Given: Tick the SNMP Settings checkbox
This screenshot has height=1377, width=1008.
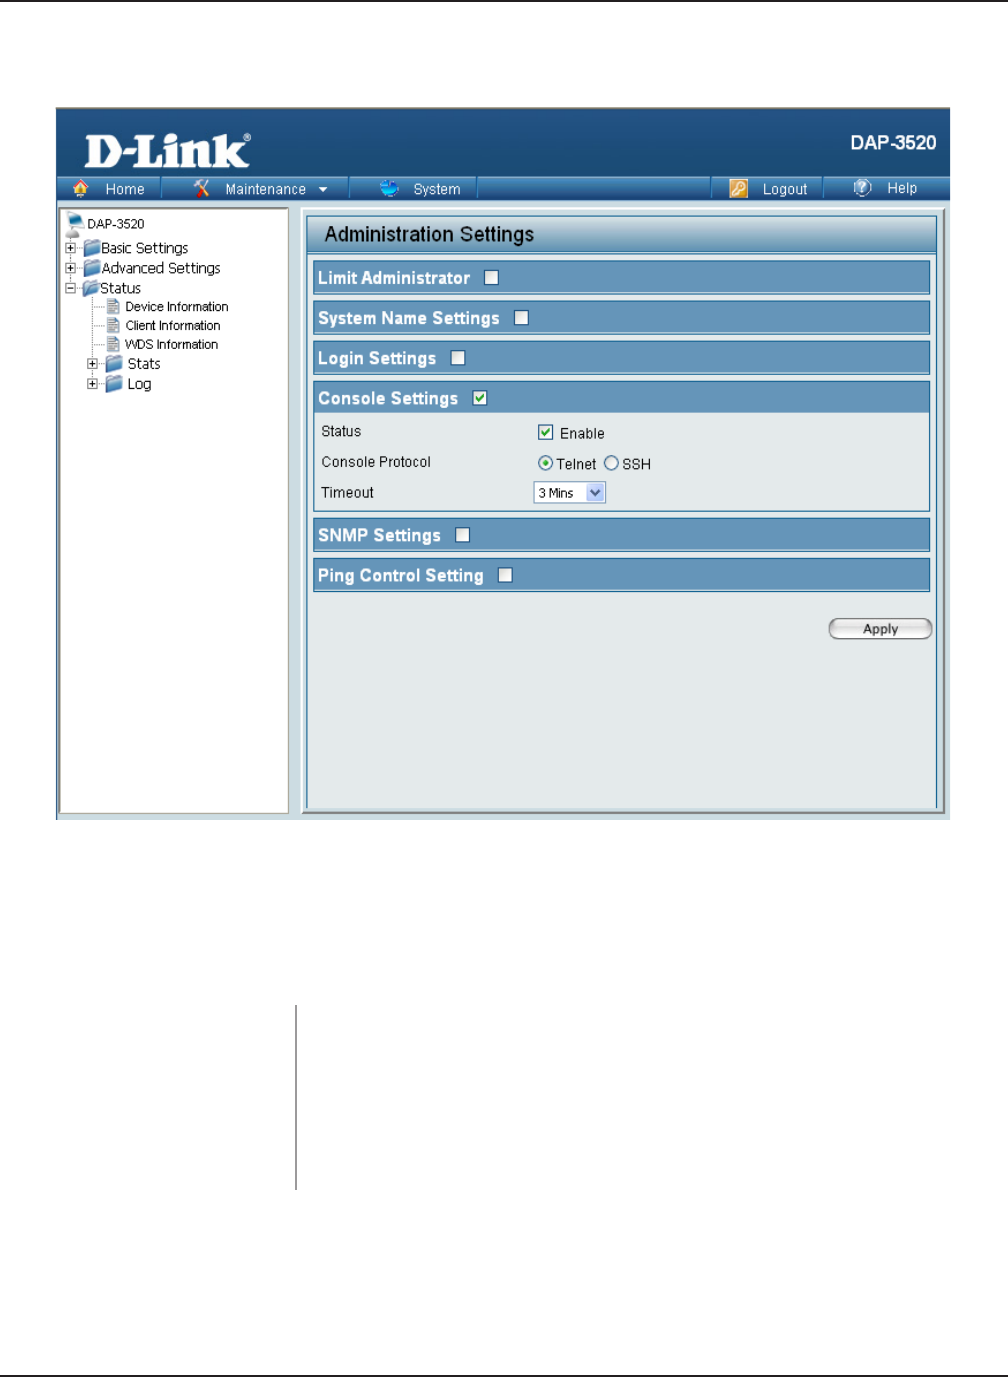Looking at the screenshot, I should (462, 535).
